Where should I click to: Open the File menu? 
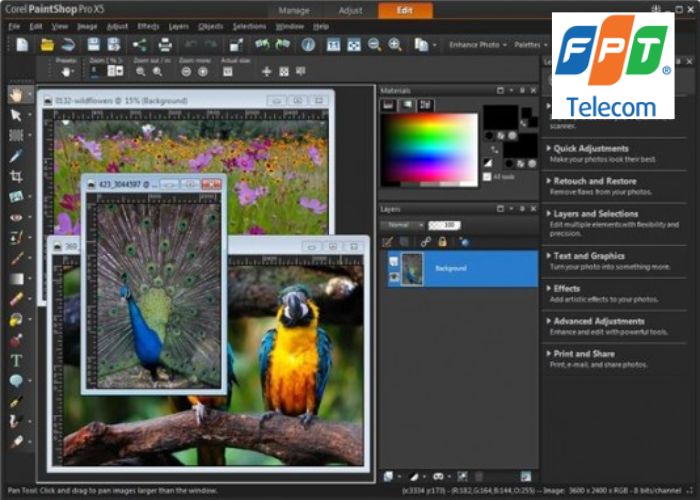pyautogui.click(x=14, y=27)
